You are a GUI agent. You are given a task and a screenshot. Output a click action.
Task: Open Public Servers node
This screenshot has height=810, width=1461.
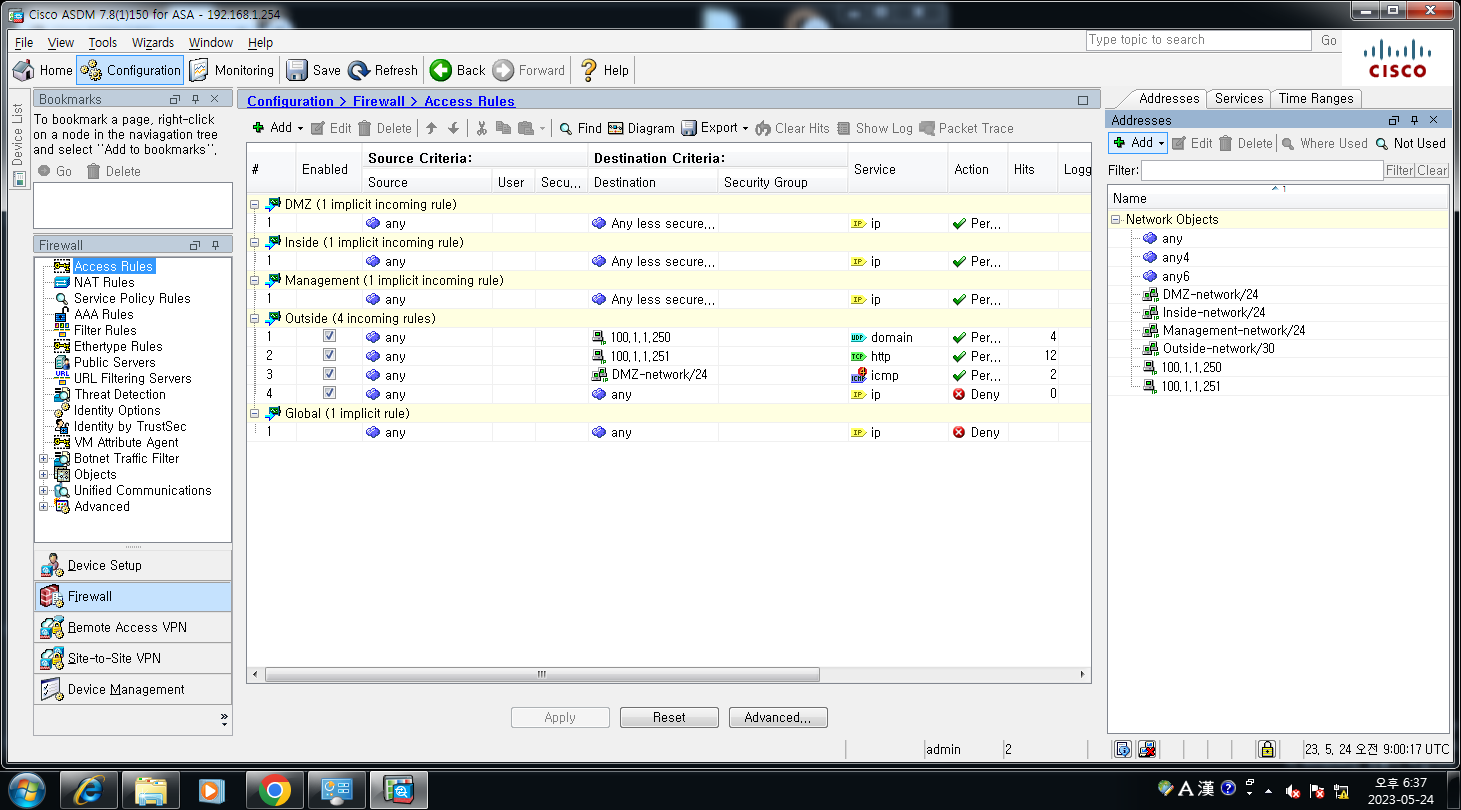pos(115,362)
